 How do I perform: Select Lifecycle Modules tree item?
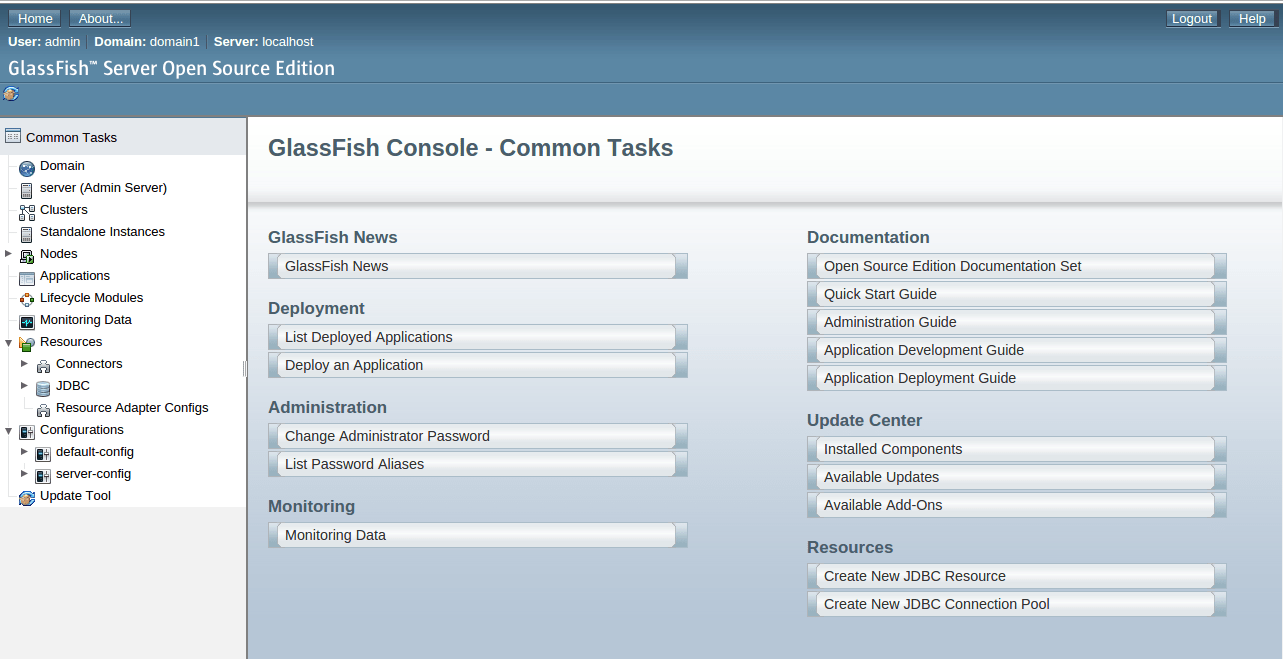pos(91,298)
